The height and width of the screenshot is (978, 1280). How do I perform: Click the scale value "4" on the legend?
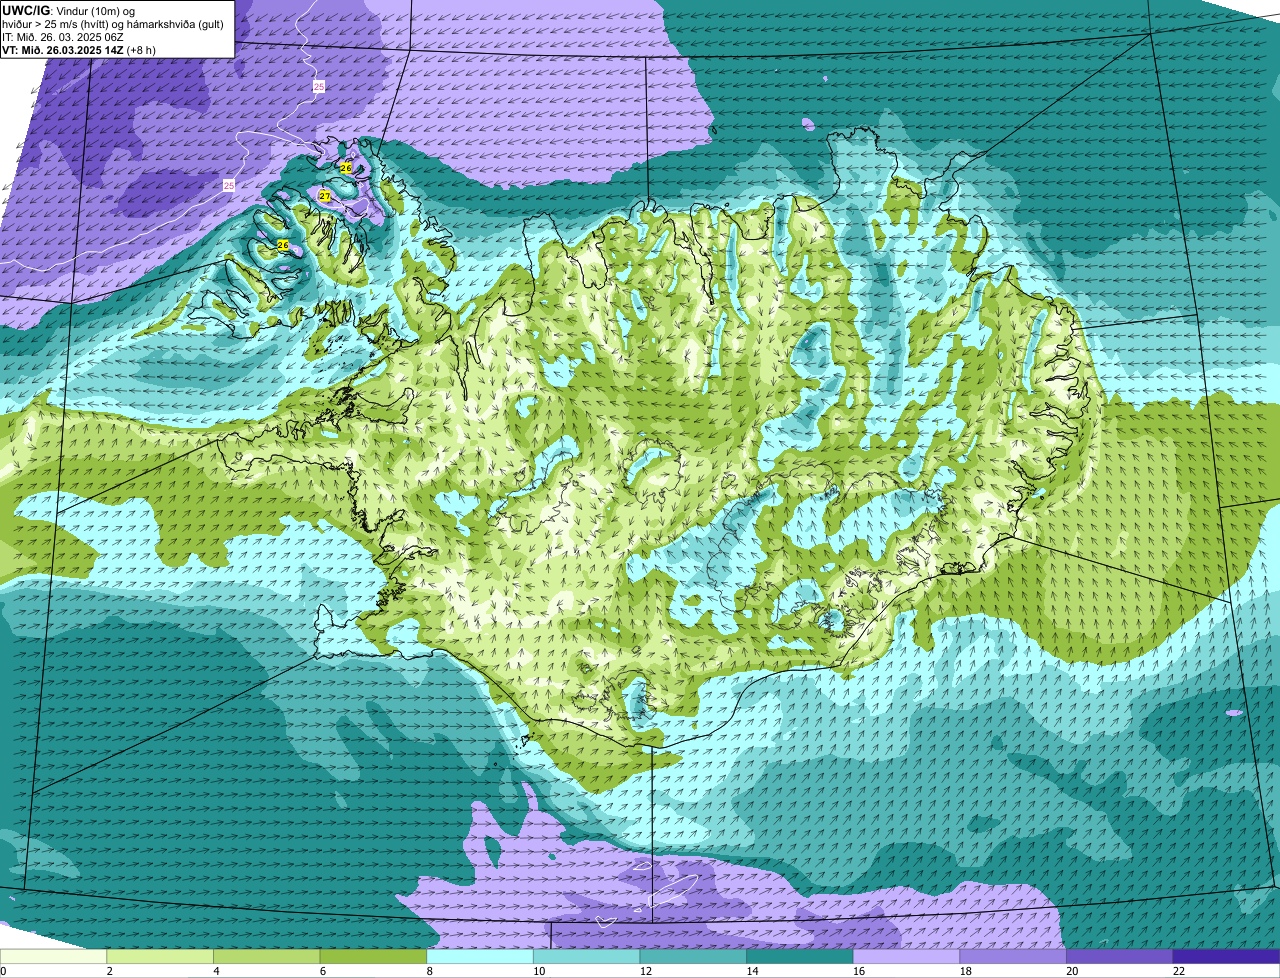pos(216,971)
